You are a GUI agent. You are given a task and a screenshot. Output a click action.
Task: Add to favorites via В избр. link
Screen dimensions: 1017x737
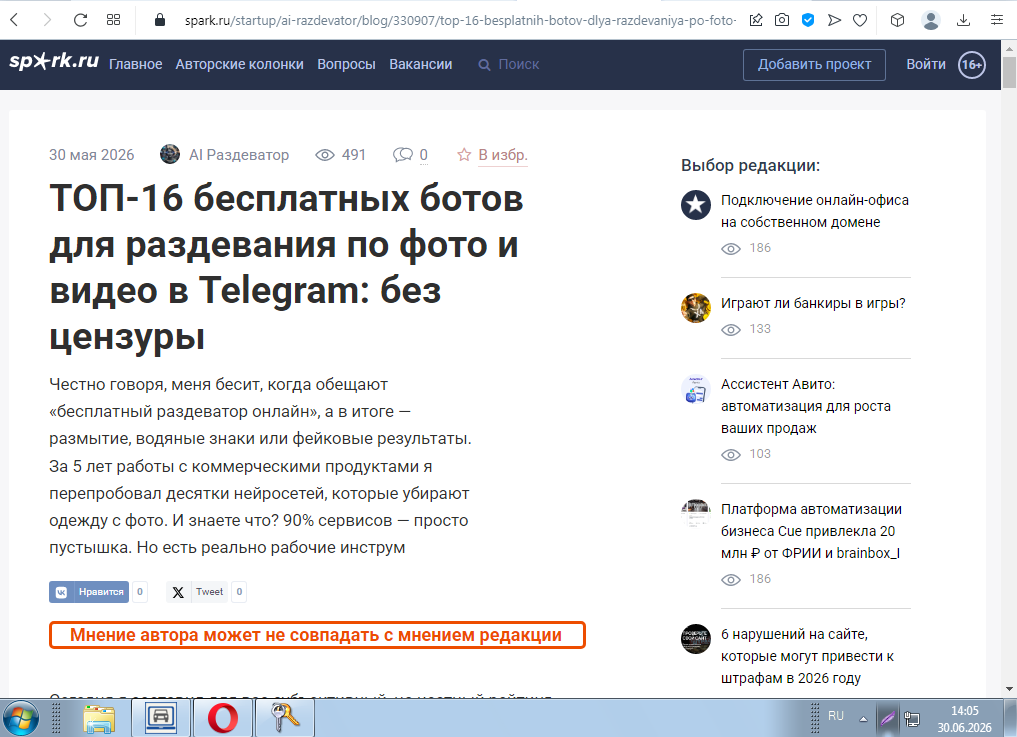click(x=503, y=155)
